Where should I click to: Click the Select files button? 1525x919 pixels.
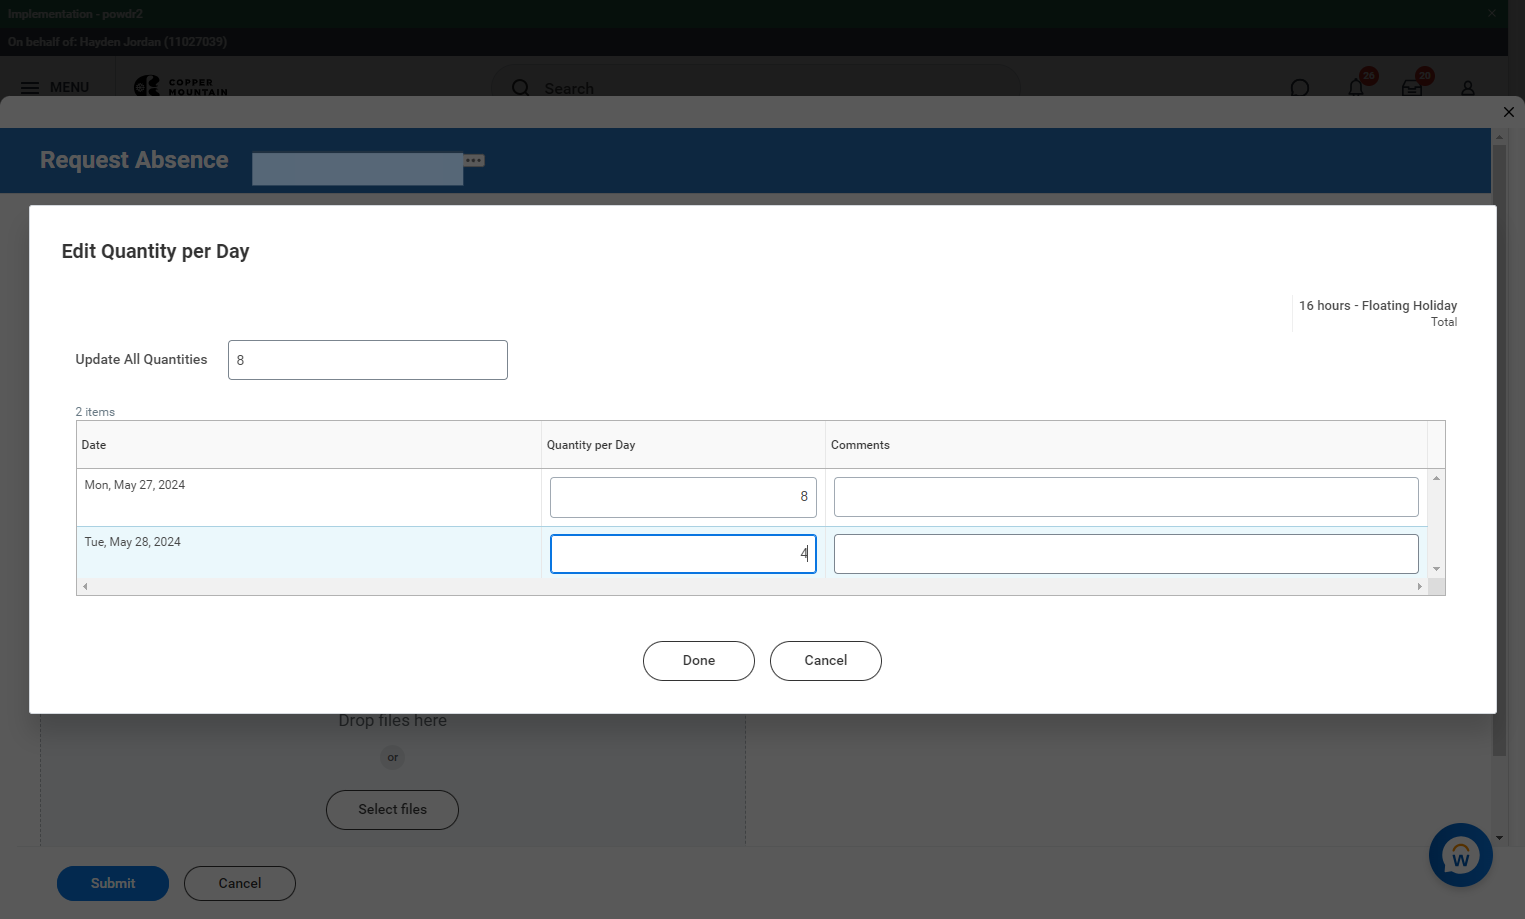click(393, 810)
